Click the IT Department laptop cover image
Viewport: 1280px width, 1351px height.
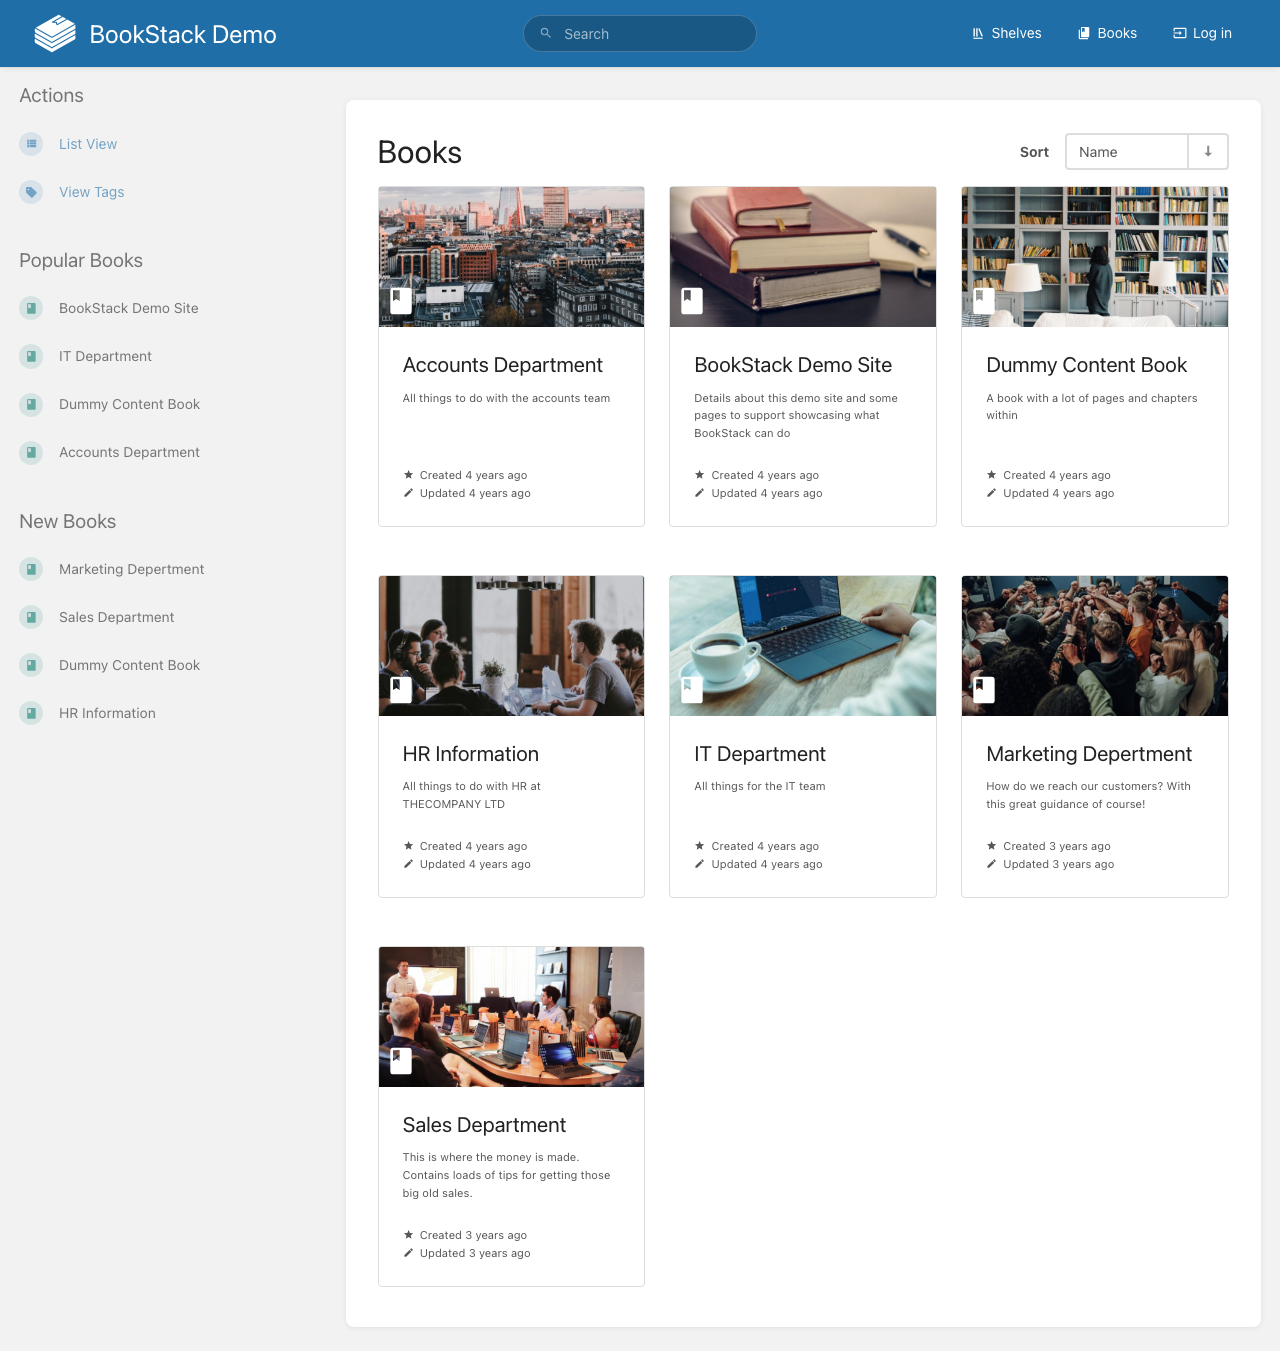tap(802, 646)
